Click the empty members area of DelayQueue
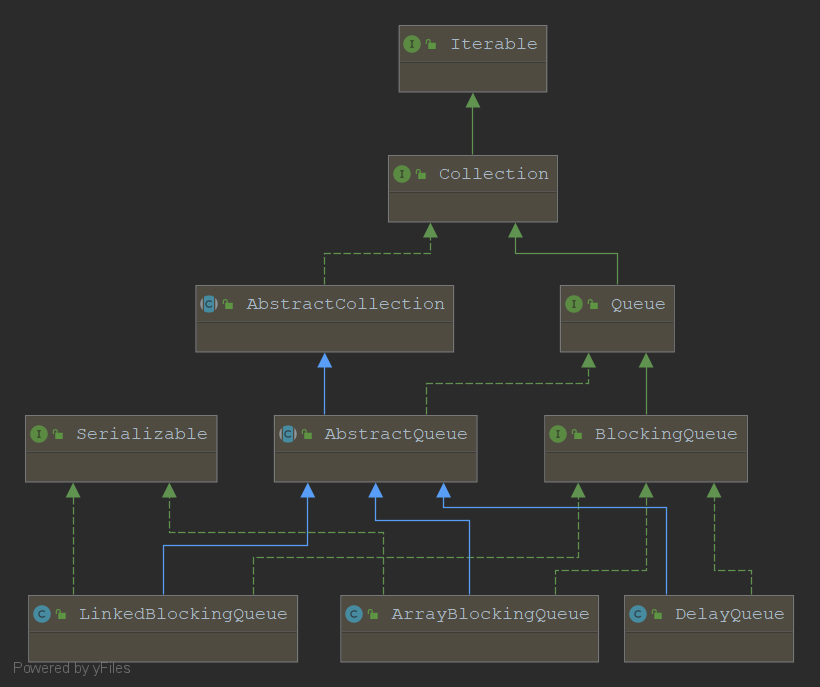Viewport: 820px width, 687px height. (709, 647)
